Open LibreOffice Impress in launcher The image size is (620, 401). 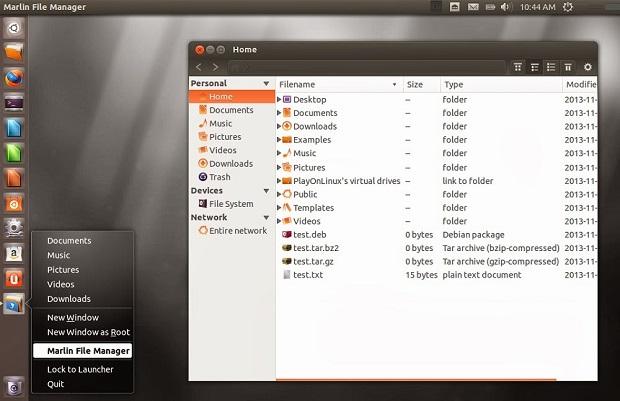tap(14, 178)
